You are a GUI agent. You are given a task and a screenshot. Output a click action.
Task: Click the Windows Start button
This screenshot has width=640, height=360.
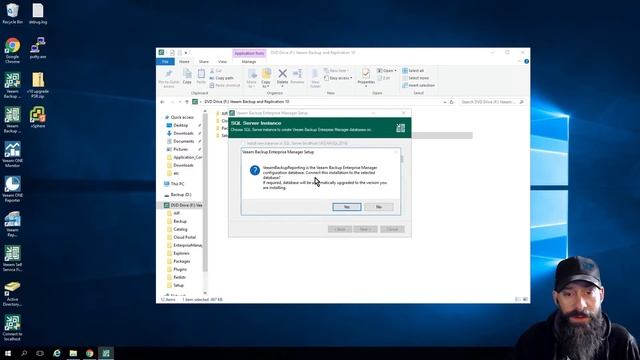click(x=7, y=353)
